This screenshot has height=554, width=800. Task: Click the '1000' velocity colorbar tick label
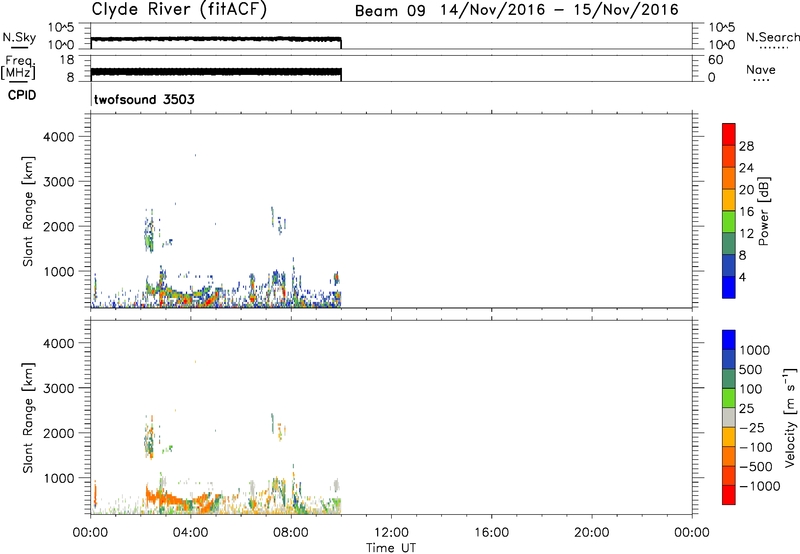pos(755,350)
